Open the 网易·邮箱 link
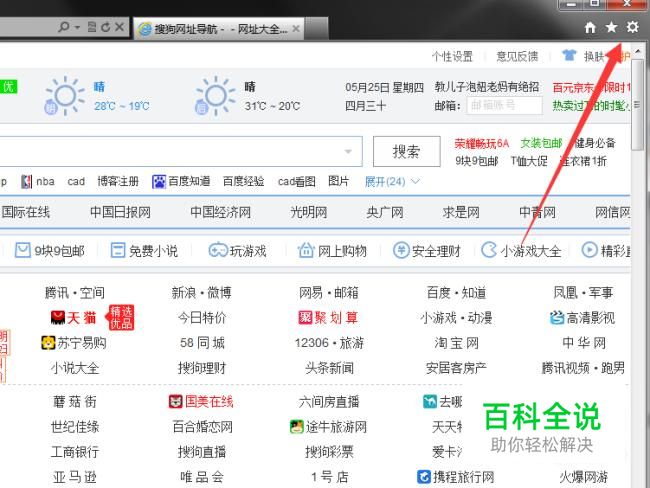This screenshot has height=488, width=650. coord(329,293)
